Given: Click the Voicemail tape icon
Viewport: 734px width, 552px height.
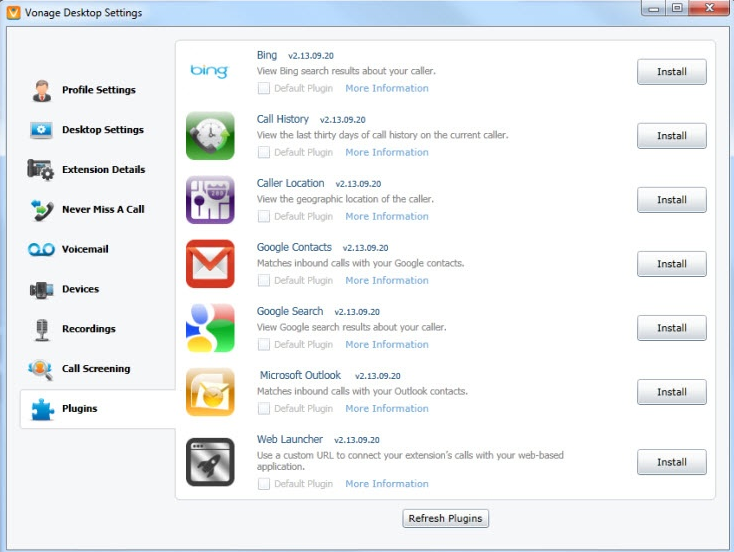Looking at the screenshot, I should click(x=41, y=249).
